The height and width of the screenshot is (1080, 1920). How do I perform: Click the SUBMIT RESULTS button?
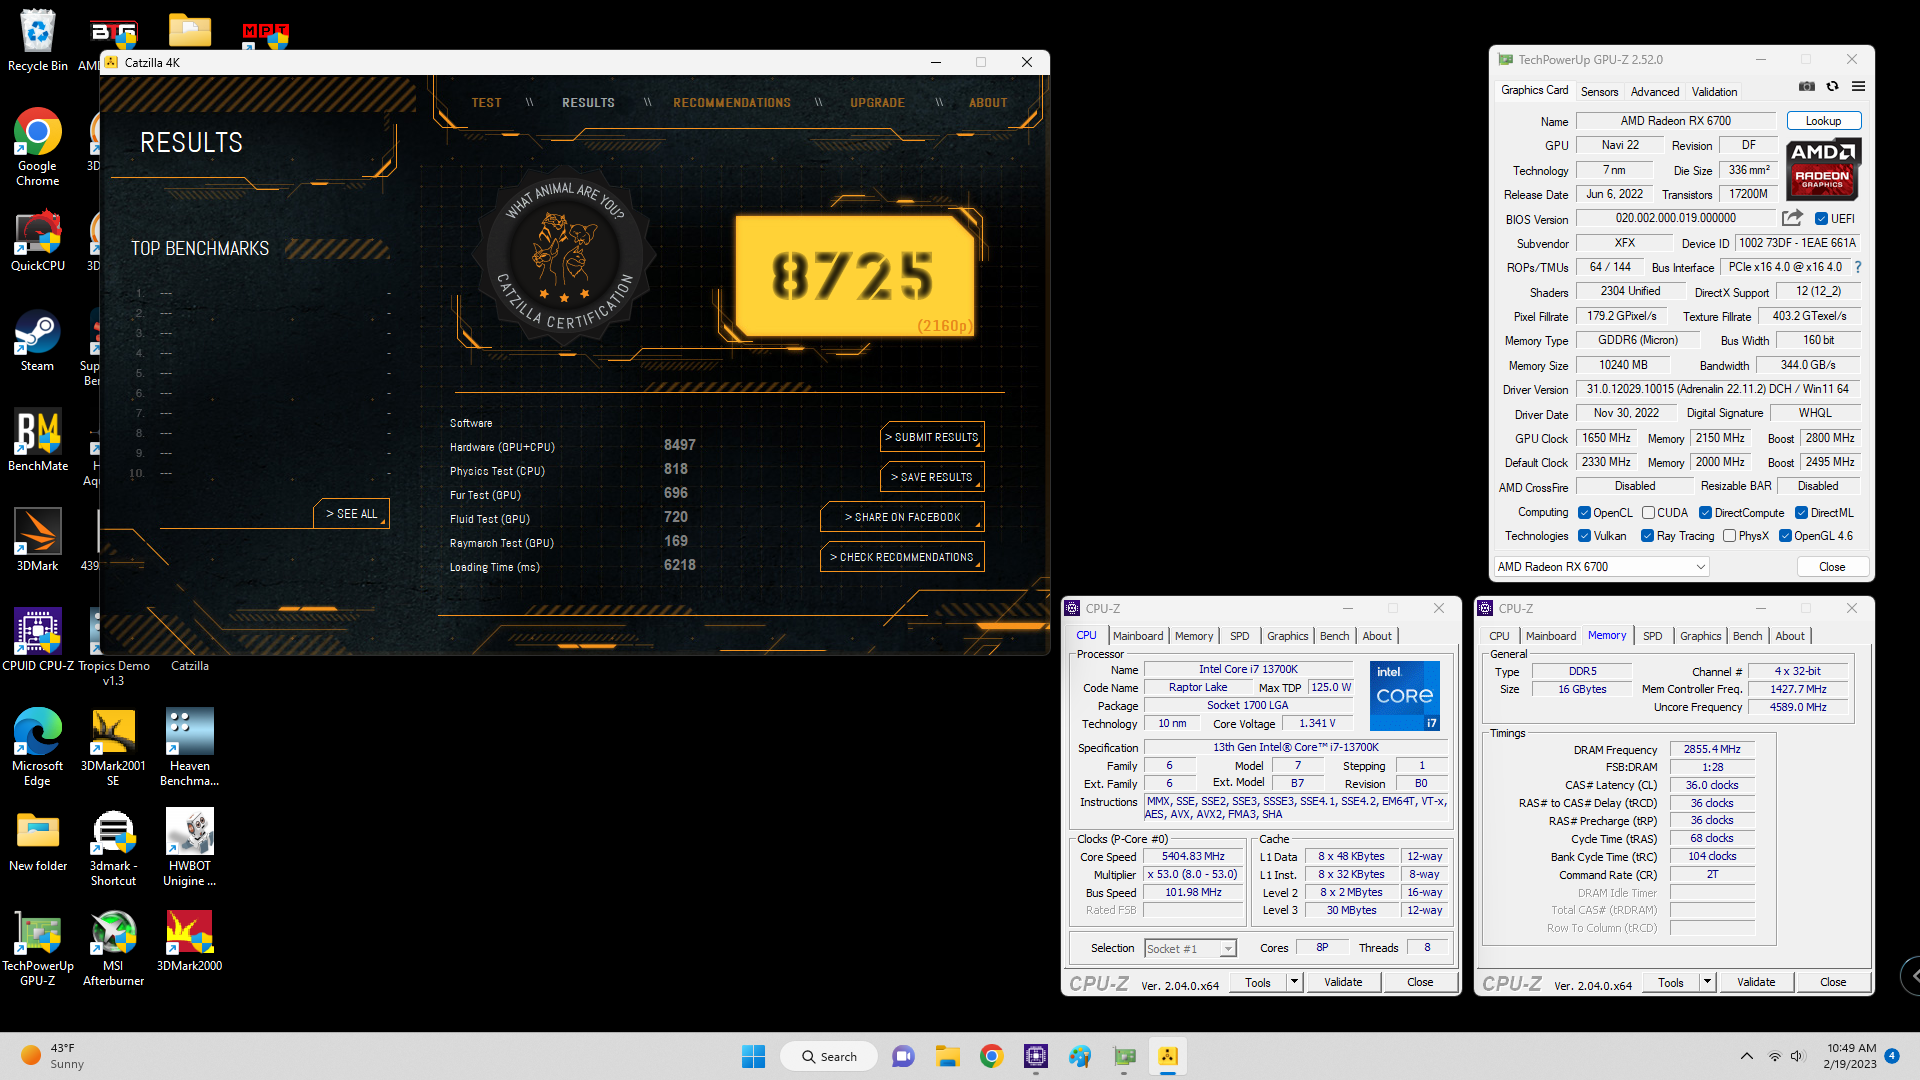[x=932, y=437]
